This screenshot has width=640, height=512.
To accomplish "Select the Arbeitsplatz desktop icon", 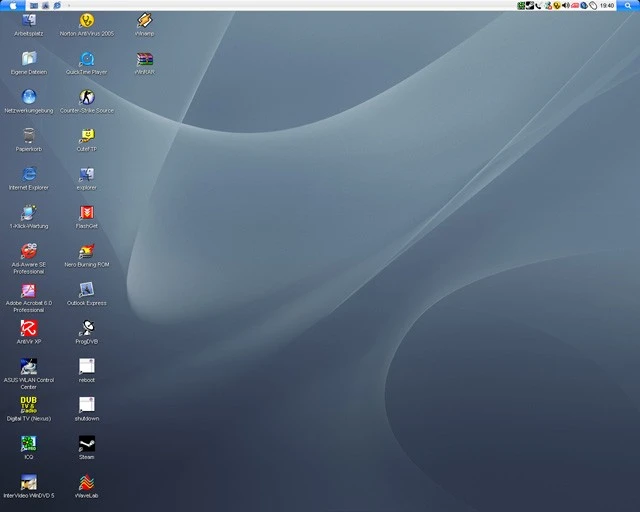I will pyautogui.click(x=29, y=21).
